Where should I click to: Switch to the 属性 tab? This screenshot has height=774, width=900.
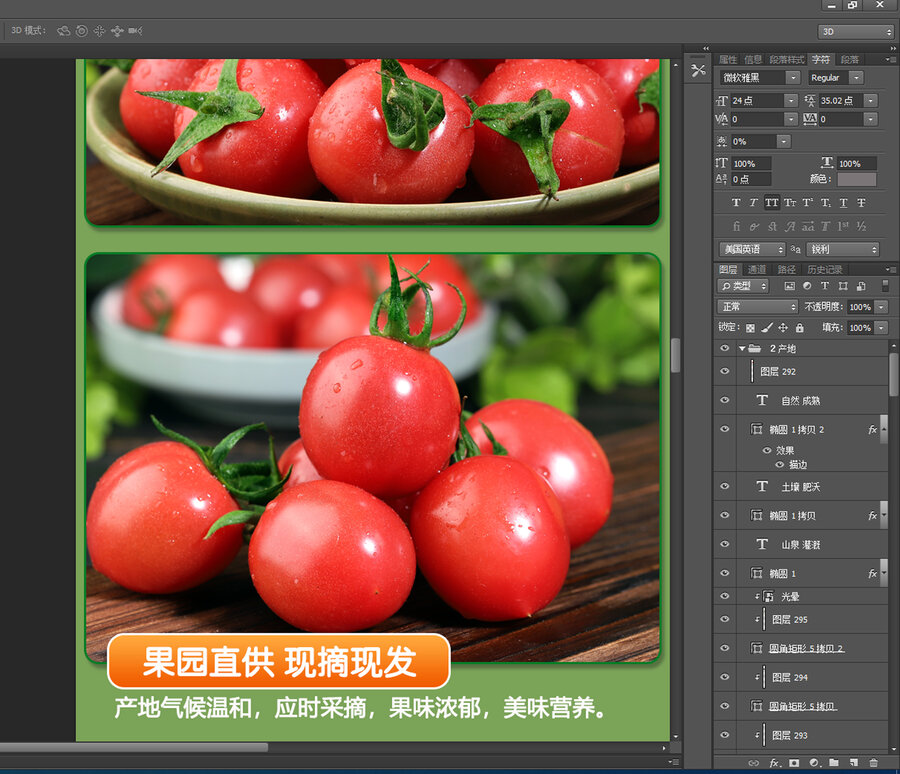tap(728, 59)
